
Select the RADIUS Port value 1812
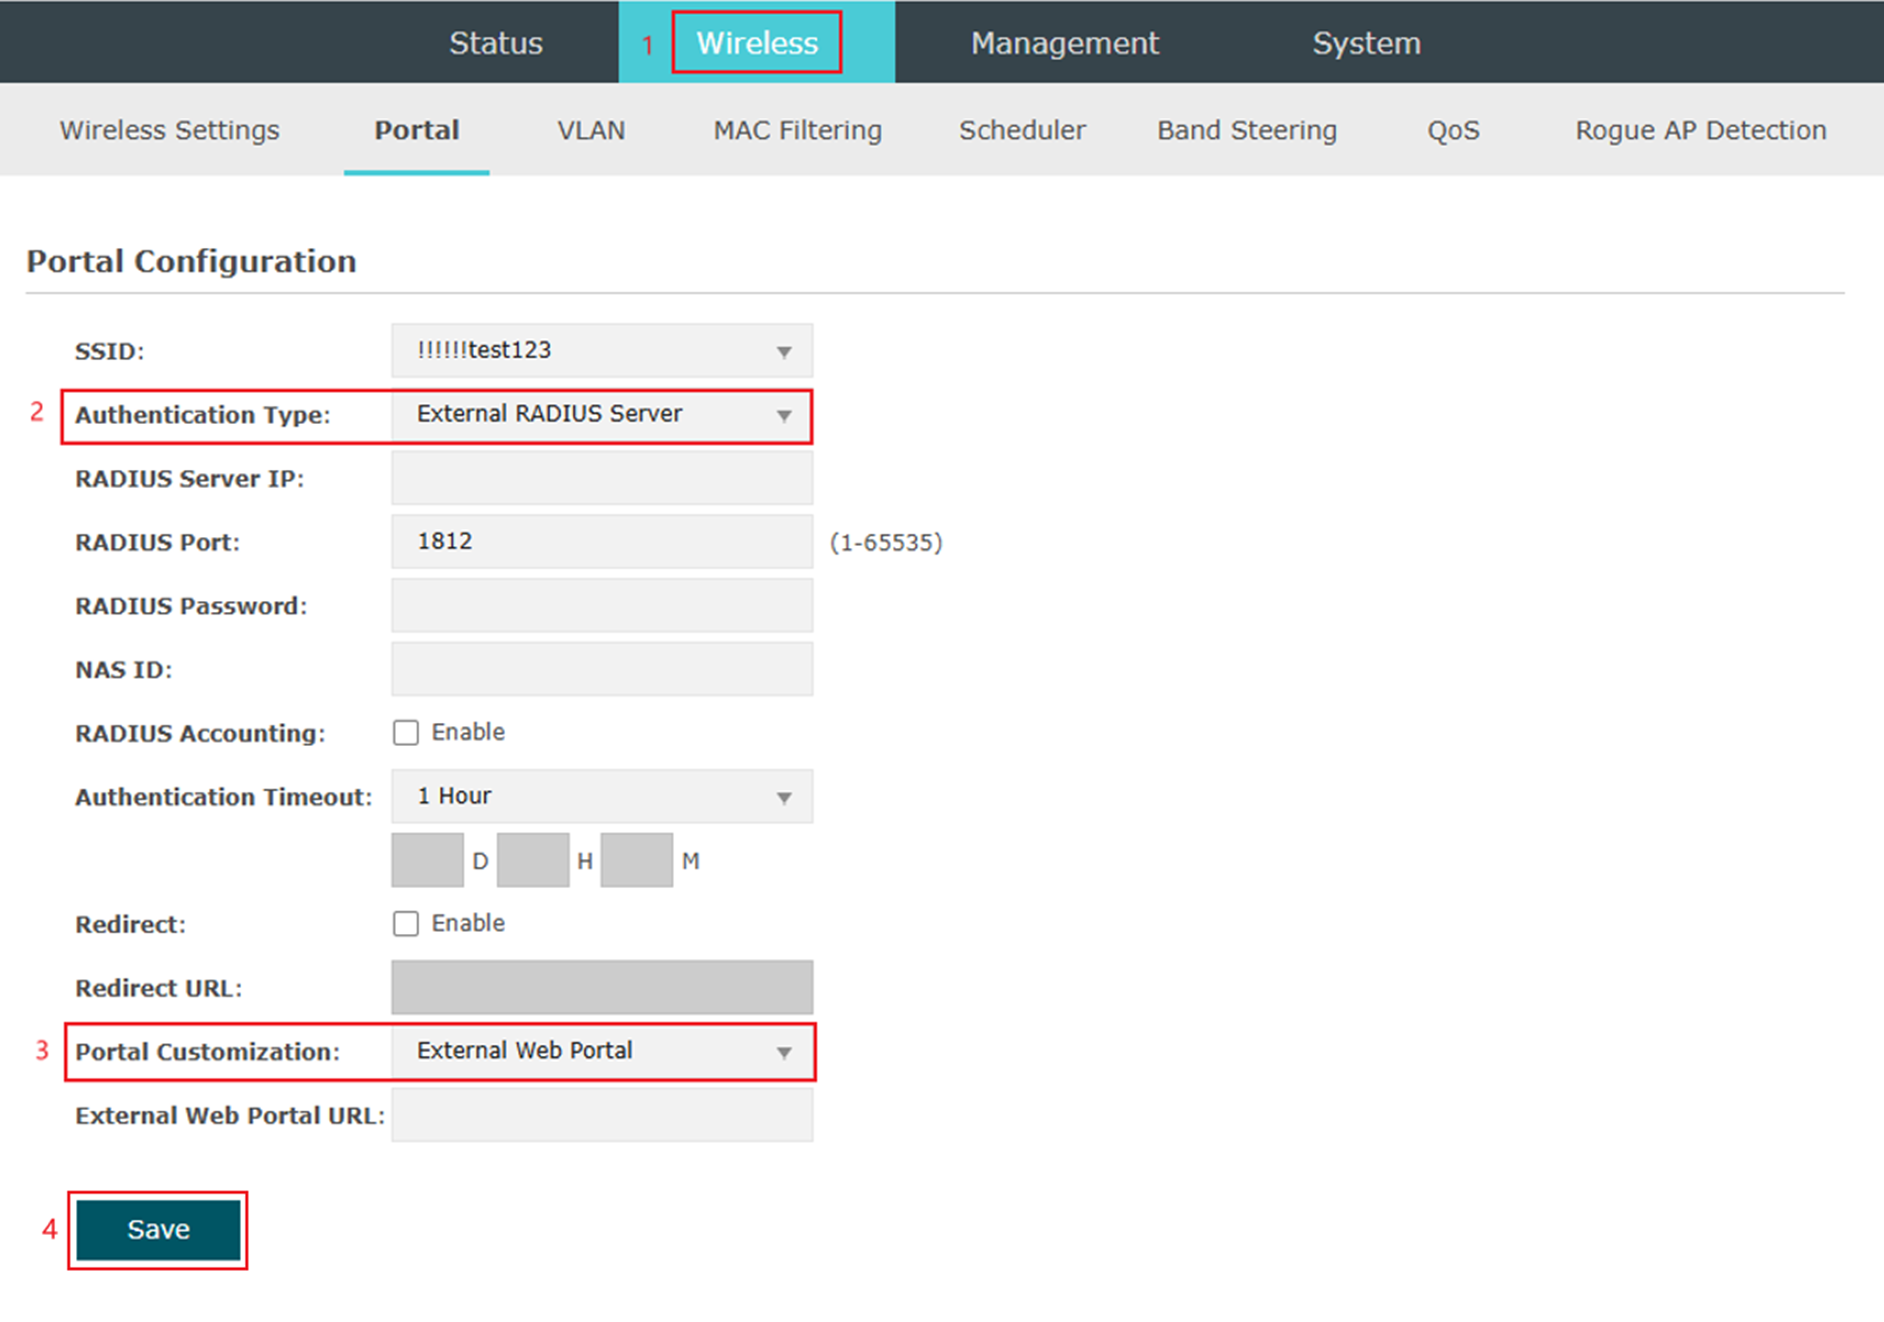[601, 541]
